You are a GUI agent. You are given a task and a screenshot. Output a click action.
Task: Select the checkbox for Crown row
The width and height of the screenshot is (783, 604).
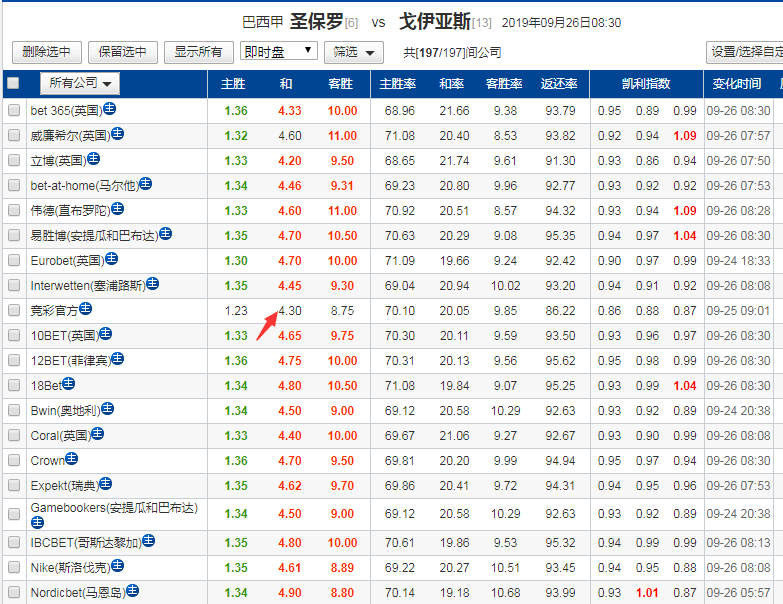(x=14, y=460)
